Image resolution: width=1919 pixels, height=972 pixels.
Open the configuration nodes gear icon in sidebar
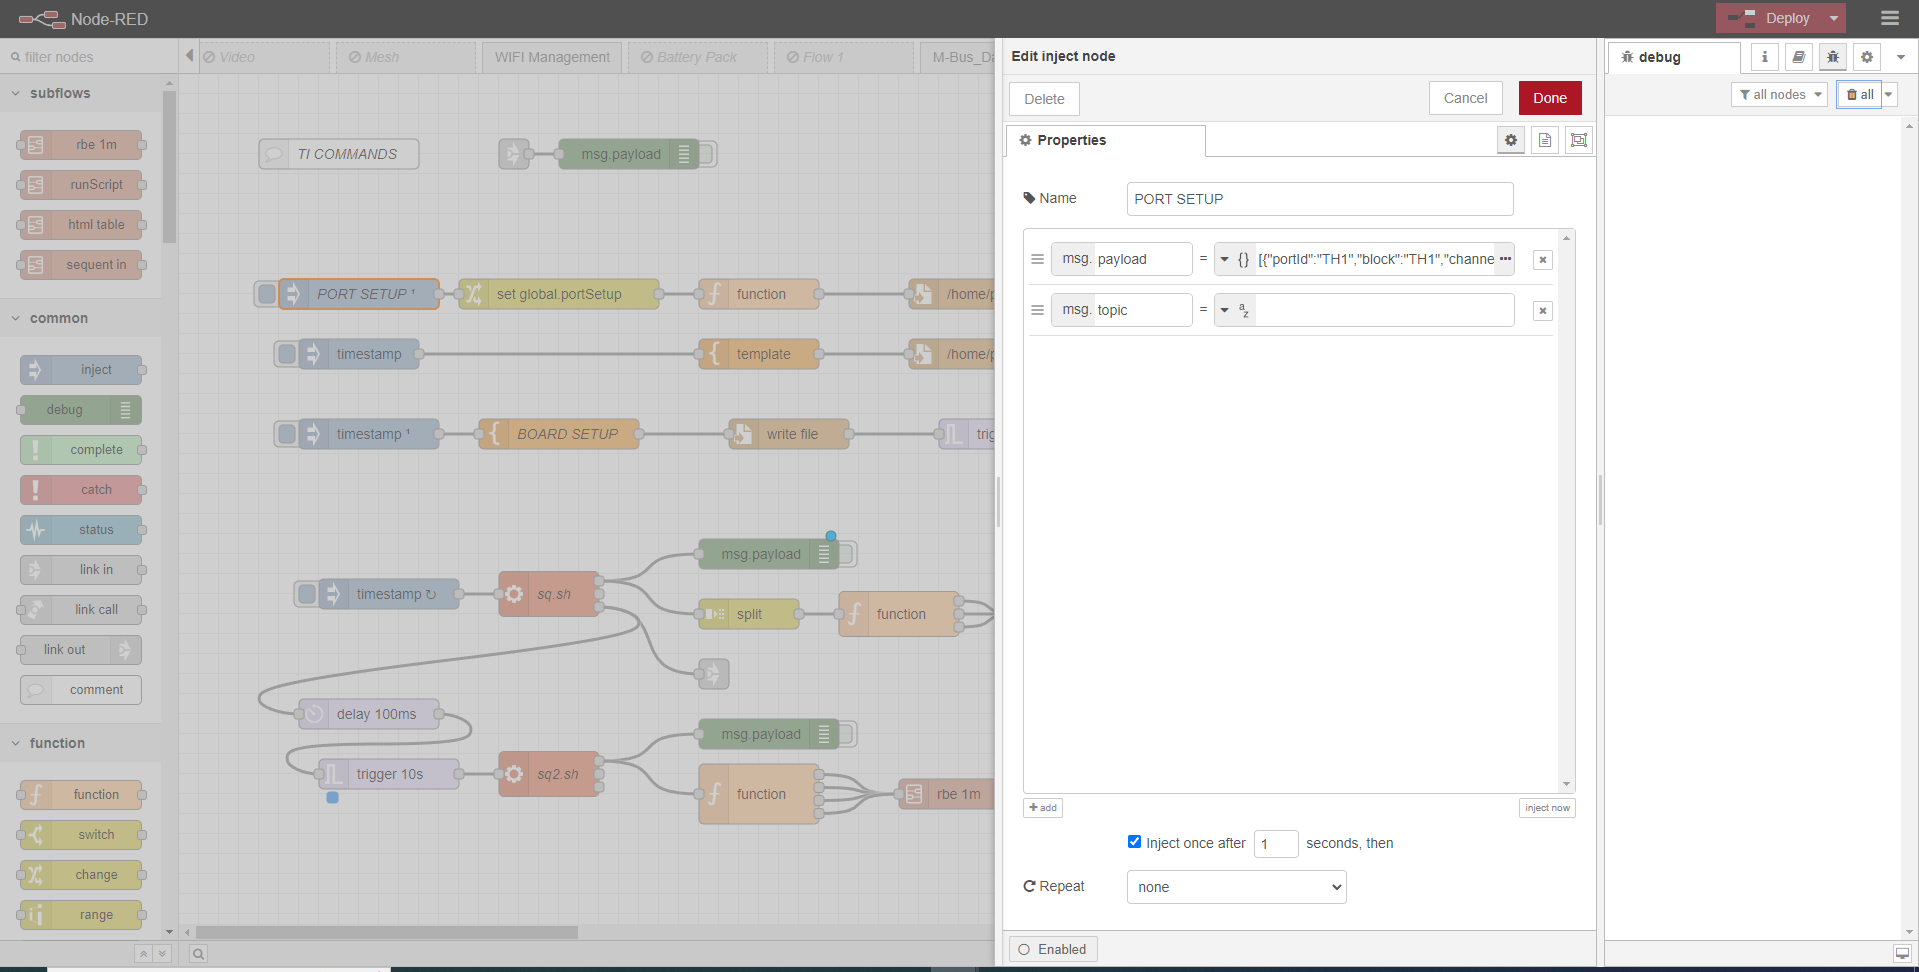click(x=1866, y=57)
